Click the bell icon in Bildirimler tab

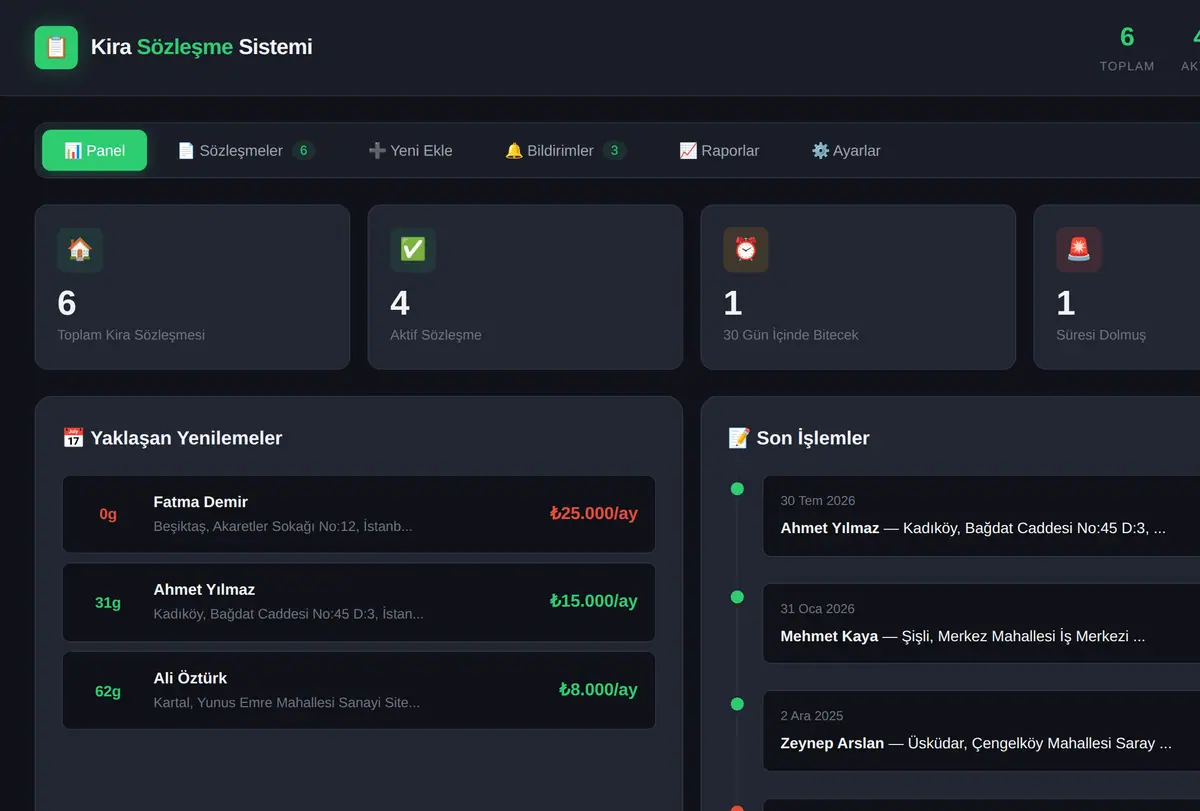(514, 151)
